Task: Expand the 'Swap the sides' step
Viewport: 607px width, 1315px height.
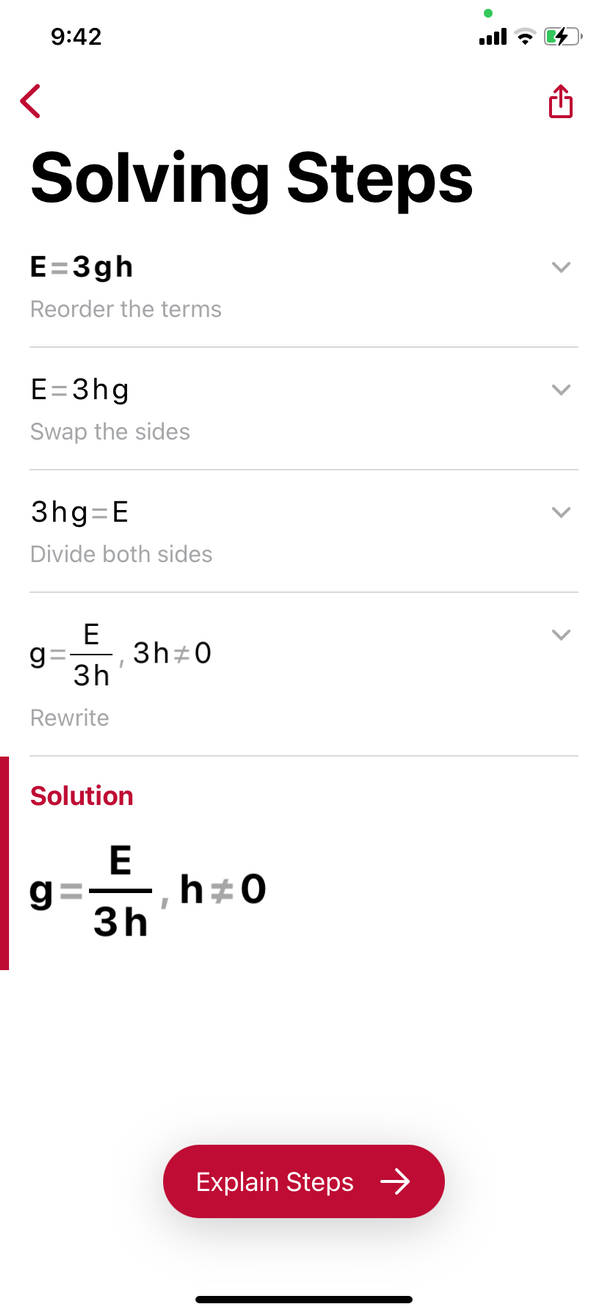Action: 561,389
